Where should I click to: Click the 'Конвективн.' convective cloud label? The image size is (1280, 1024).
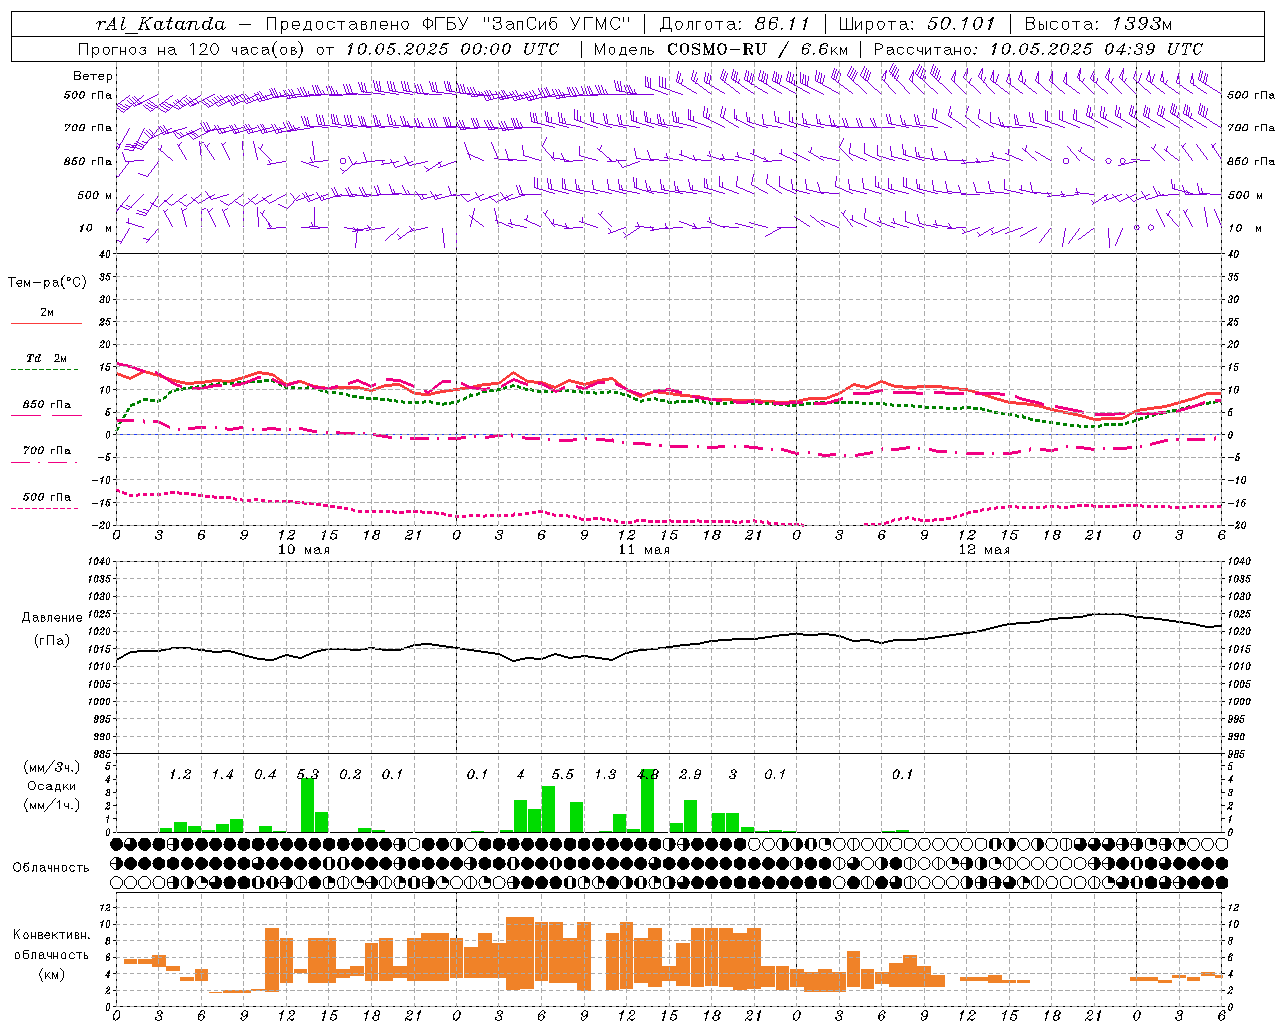point(51,935)
